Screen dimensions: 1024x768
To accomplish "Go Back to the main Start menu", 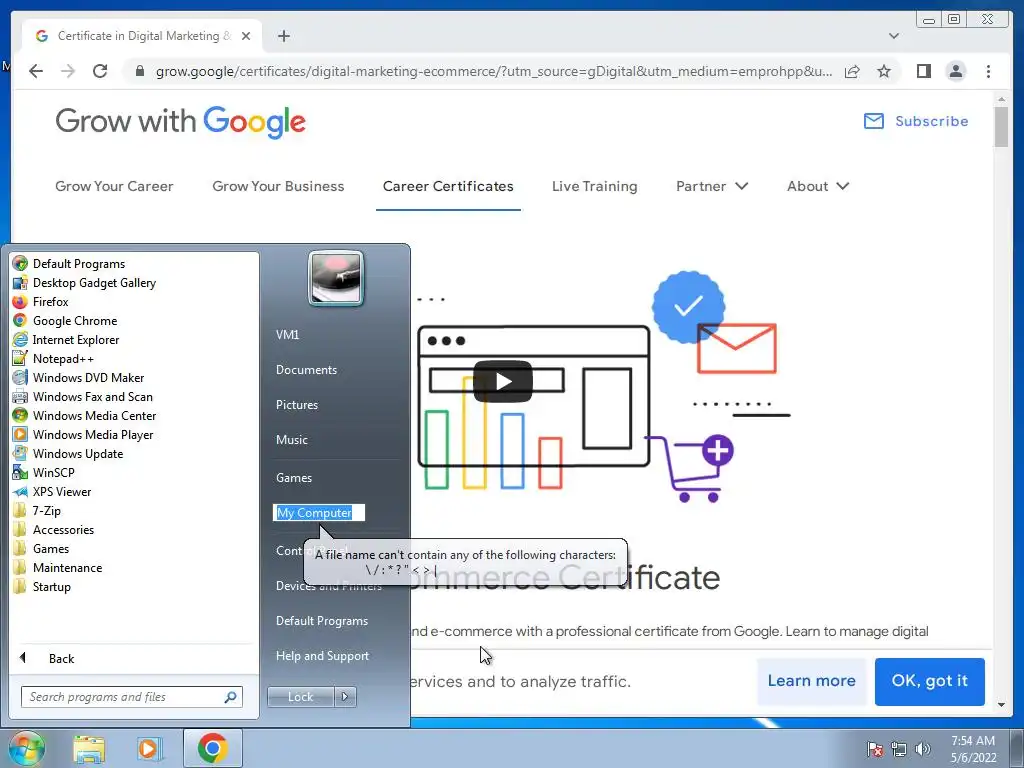I will (x=47, y=658).
